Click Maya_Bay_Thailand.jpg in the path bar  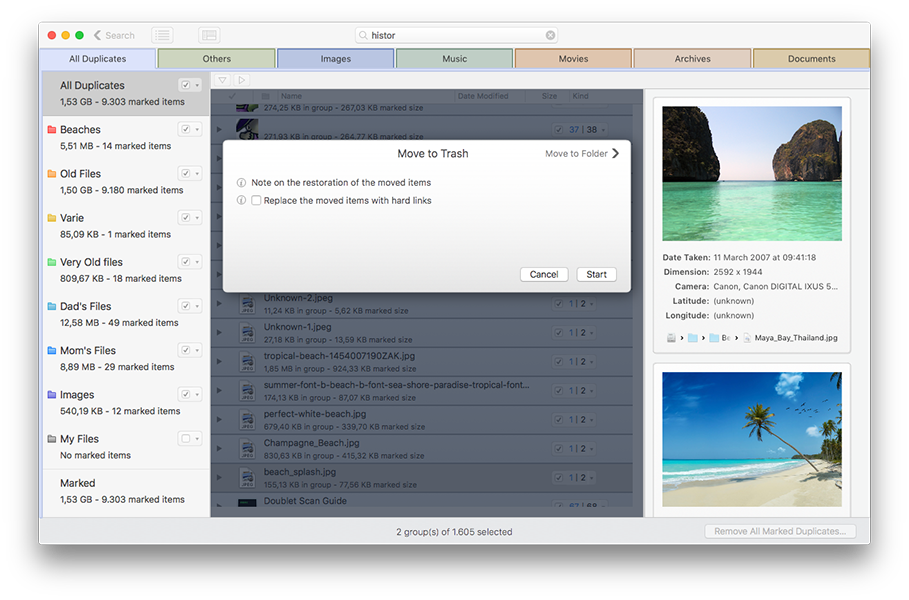(x=796, y=338)
